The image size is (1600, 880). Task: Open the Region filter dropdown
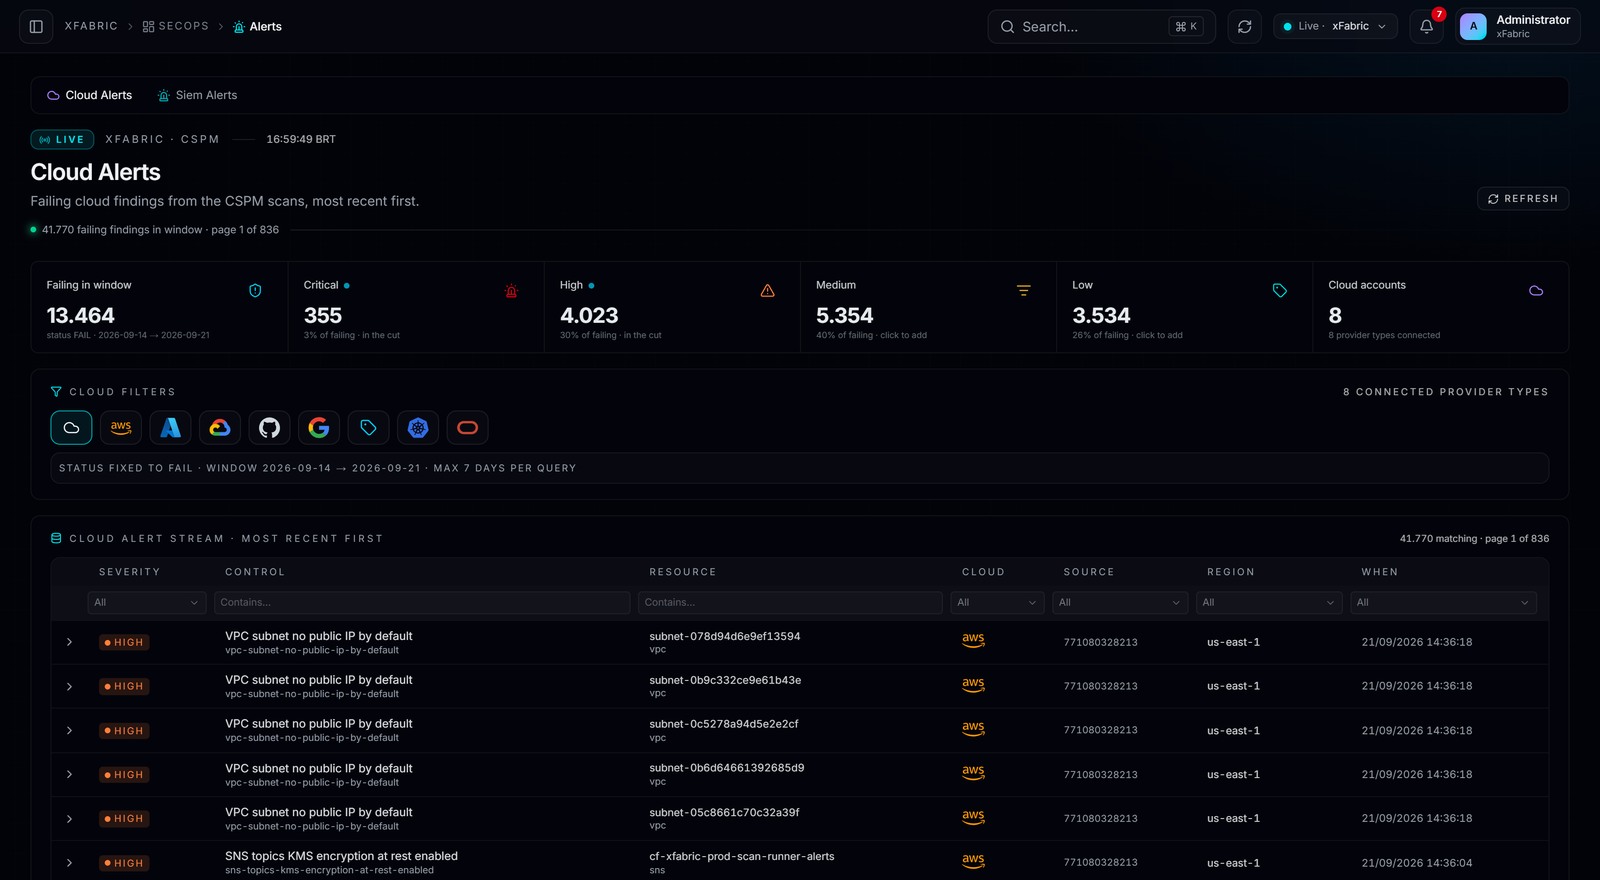pos(1270,602)
